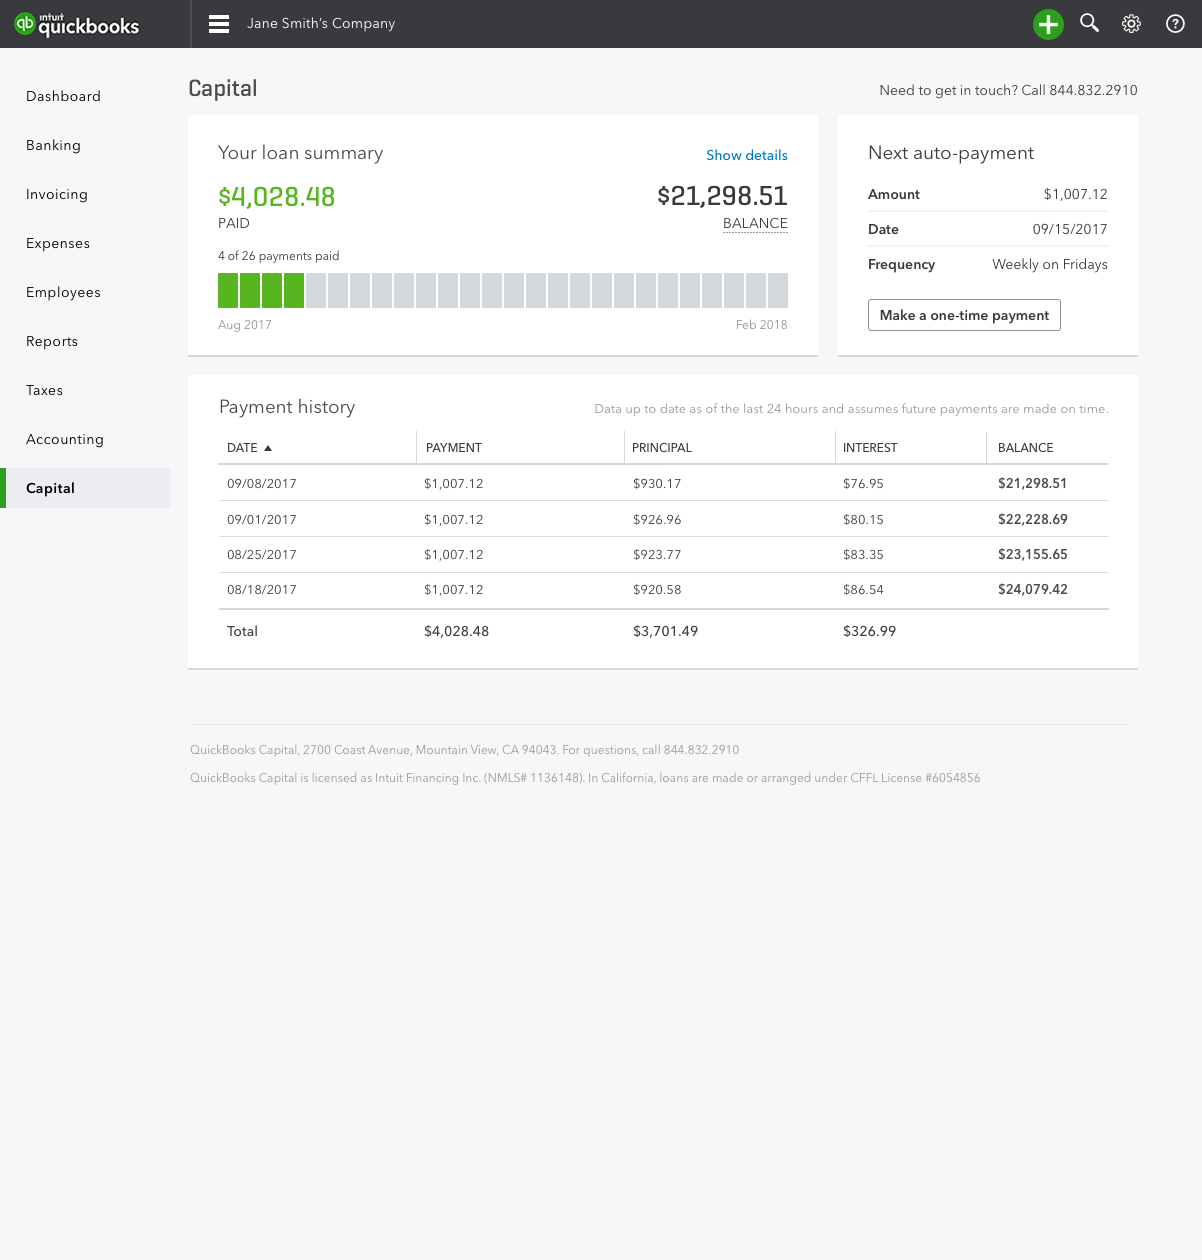Click the $923.77 principal cell
The image size is (1202, 1260).
(657, 554)
